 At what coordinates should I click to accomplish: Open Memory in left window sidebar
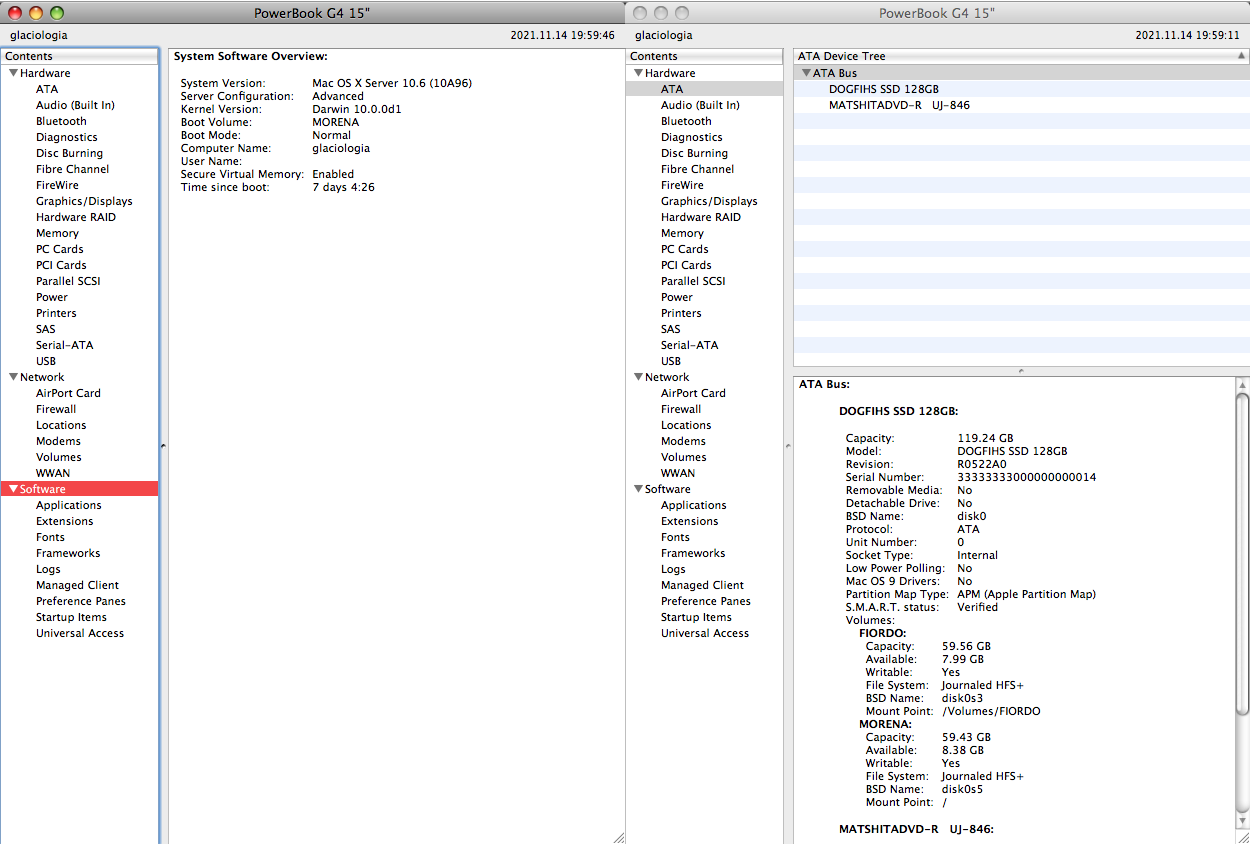[57, 233]
